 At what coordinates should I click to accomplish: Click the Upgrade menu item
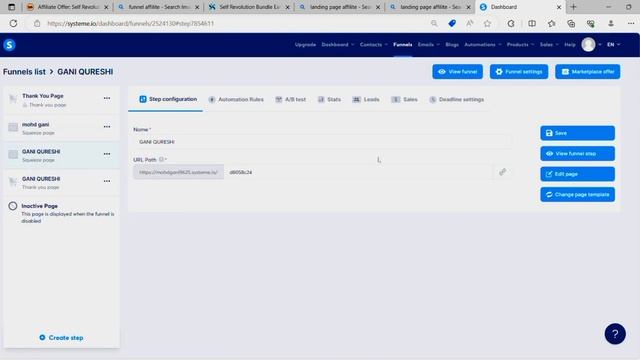click(305, 44)
